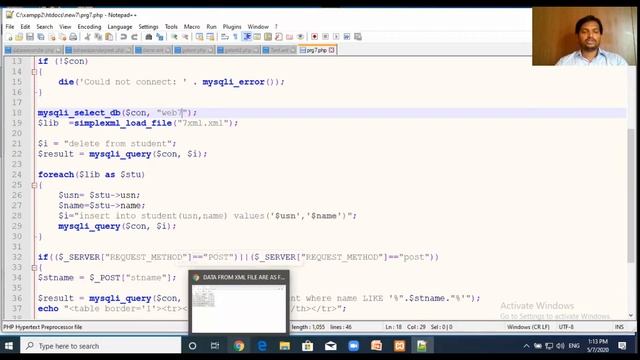Image resolution: width=640 pixels, height=360 pixels.
Task: Toggle Show All Characters pilcrow icon
Action: (236, 37)
